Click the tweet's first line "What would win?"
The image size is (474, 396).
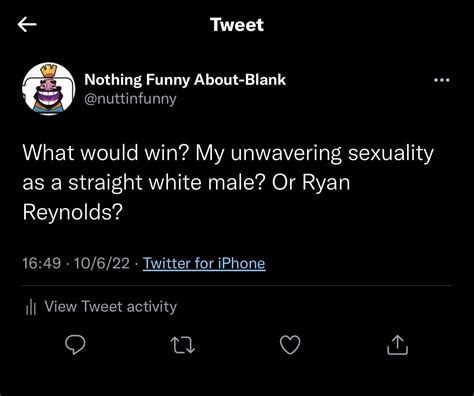pos(106,153)
